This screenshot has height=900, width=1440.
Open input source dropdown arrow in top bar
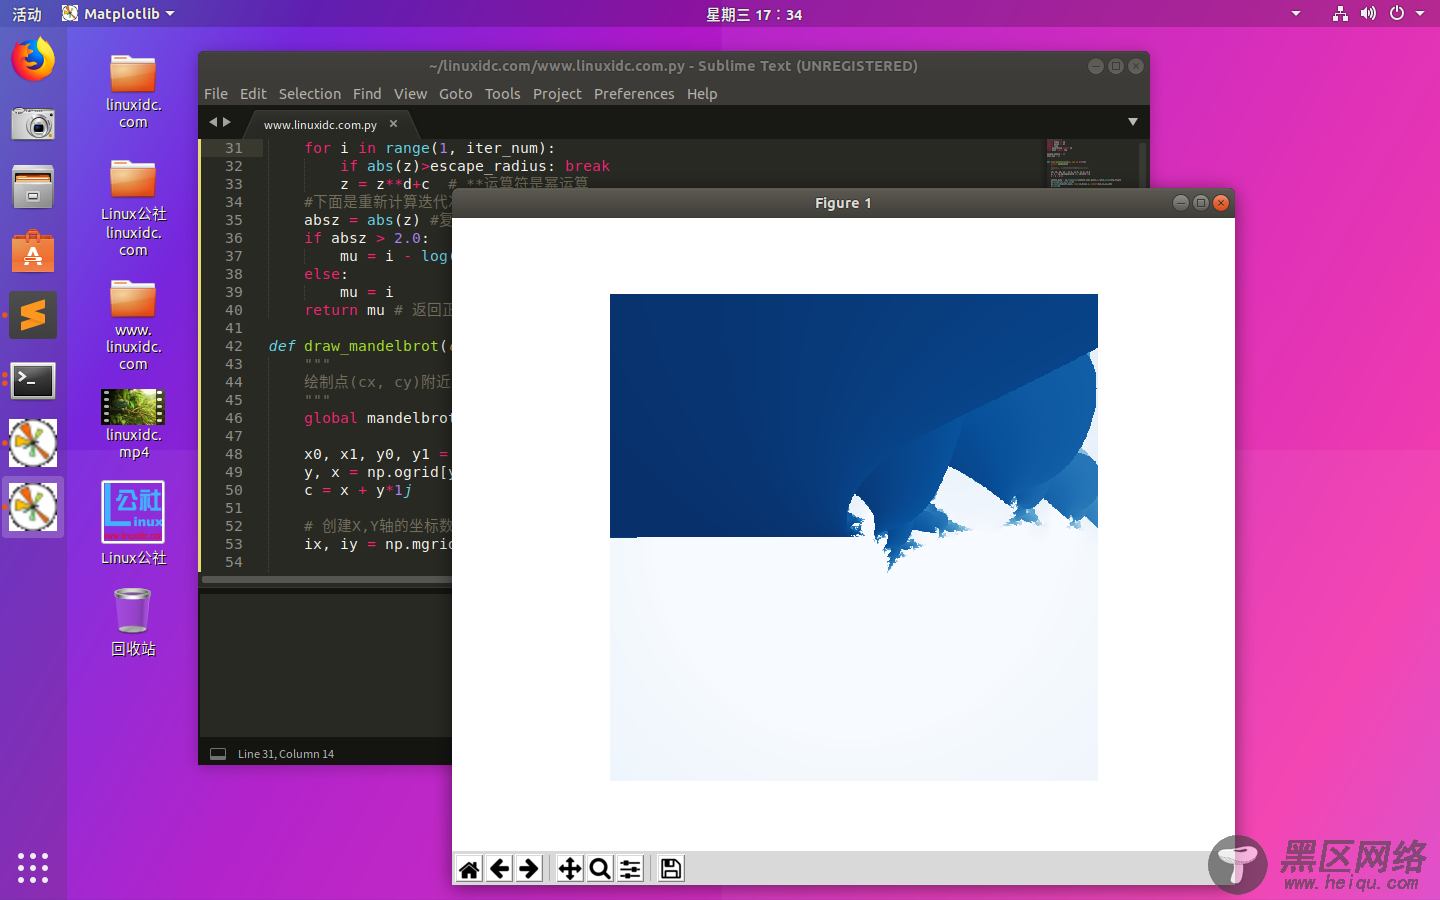click(x=1296, y=14)
